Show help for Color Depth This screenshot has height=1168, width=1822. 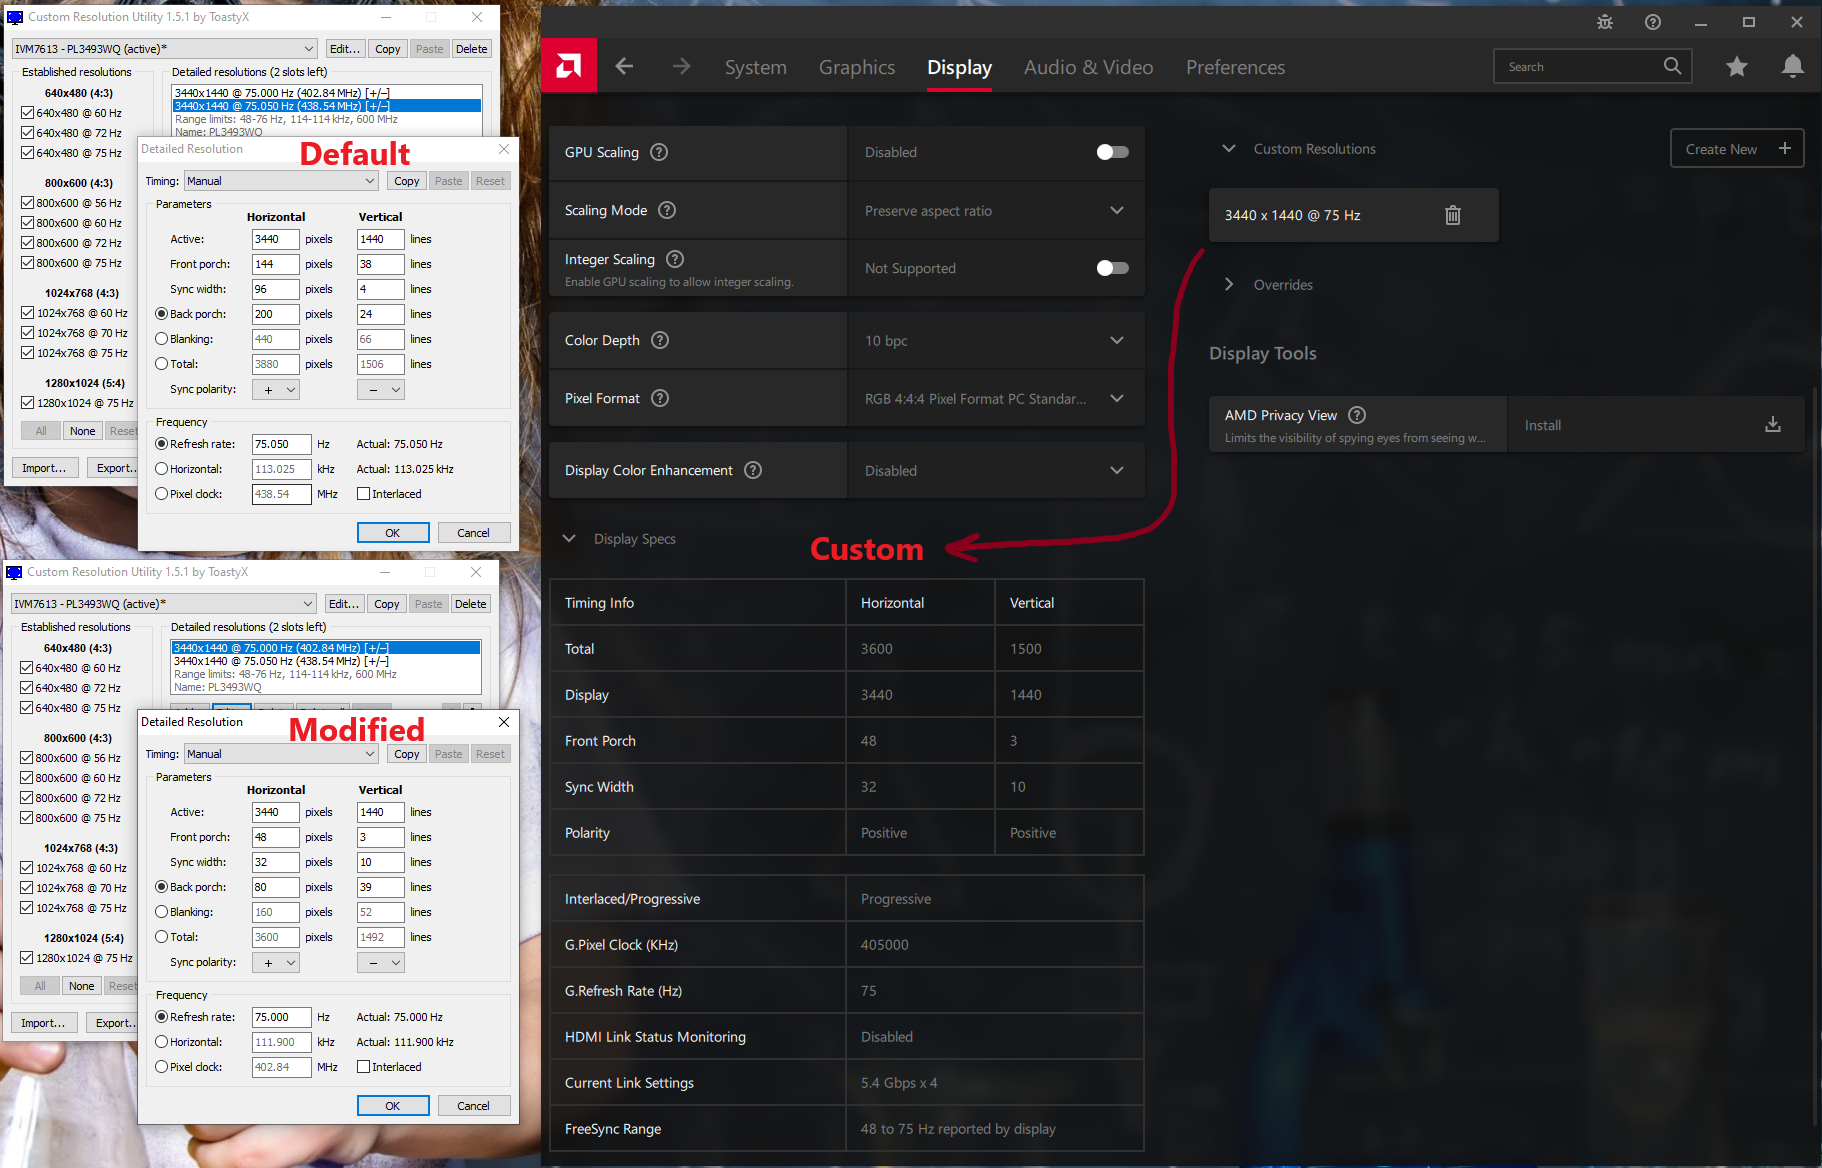click(x=660, y=340)
